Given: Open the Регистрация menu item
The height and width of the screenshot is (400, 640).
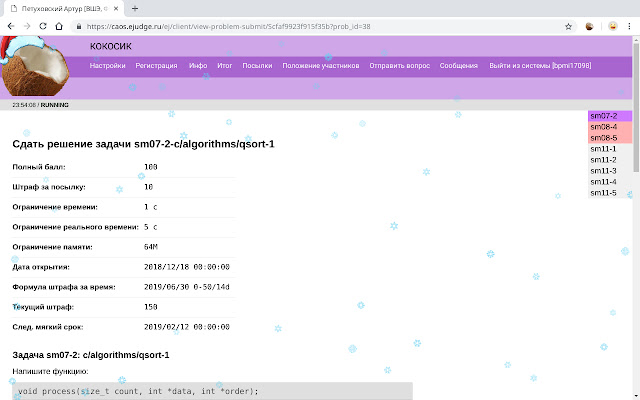Looking at the screenshot, I should click(156, 66).
